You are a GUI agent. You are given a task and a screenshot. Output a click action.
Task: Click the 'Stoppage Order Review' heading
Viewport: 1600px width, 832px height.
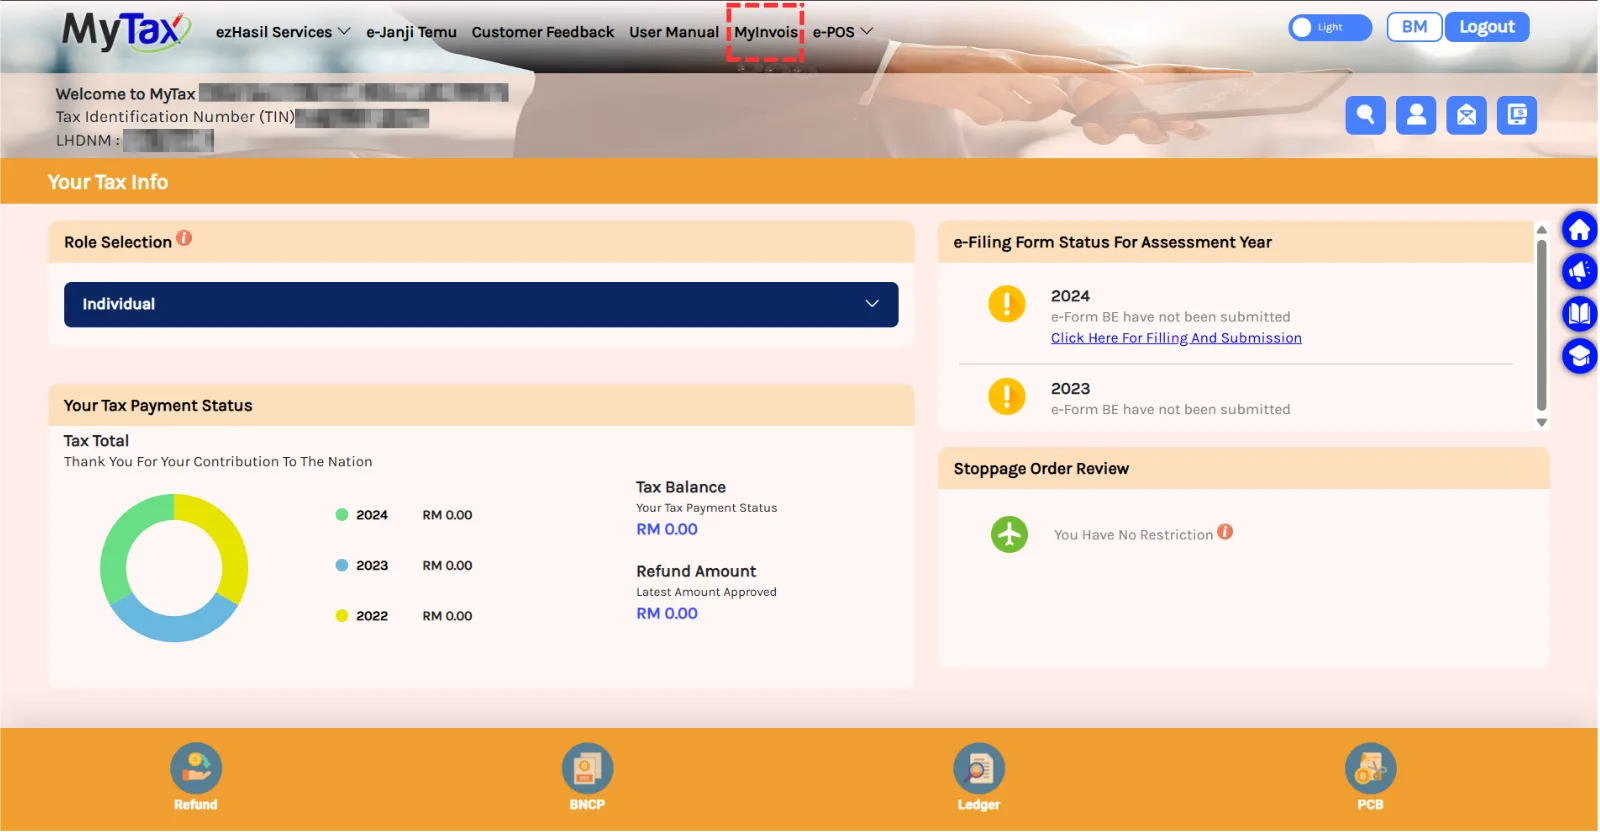pos(1041,469)
